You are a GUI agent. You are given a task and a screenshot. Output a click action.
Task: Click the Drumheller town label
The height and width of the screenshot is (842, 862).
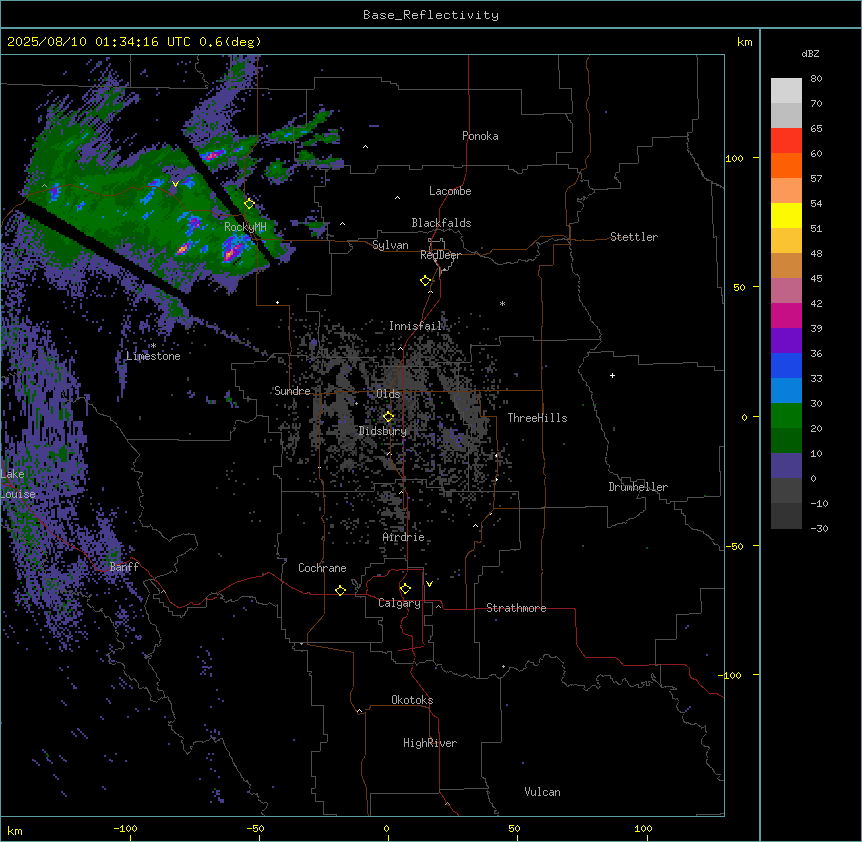pyautogui.click(x=638, y=487)
